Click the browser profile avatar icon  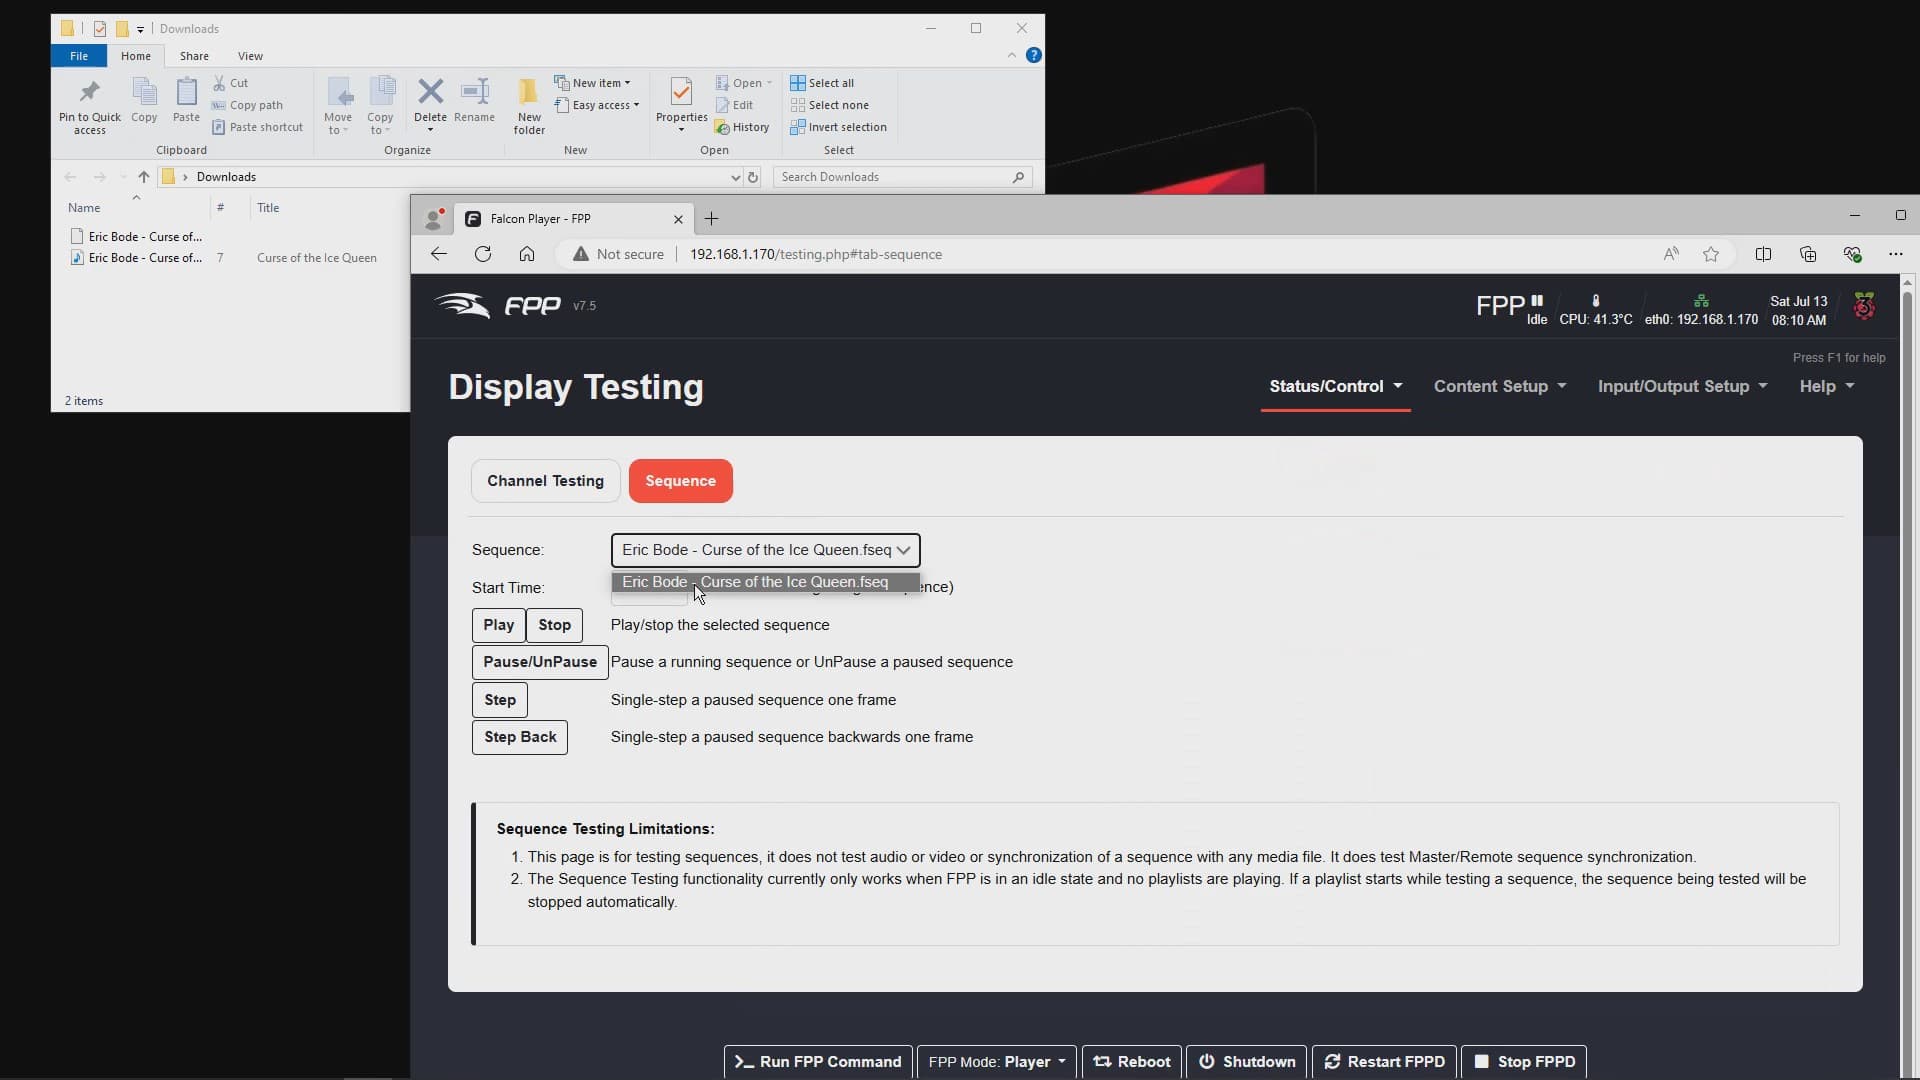pos(434,218)
